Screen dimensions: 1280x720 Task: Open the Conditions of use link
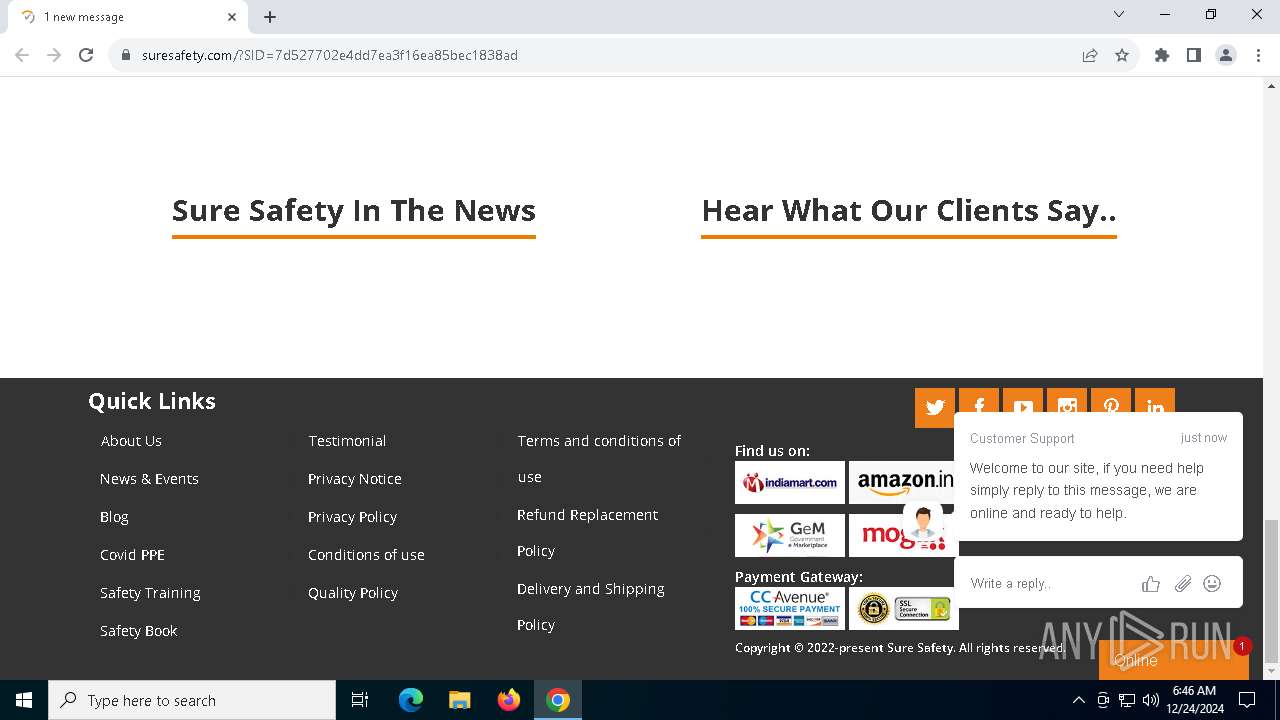click(x=366, y=555)
